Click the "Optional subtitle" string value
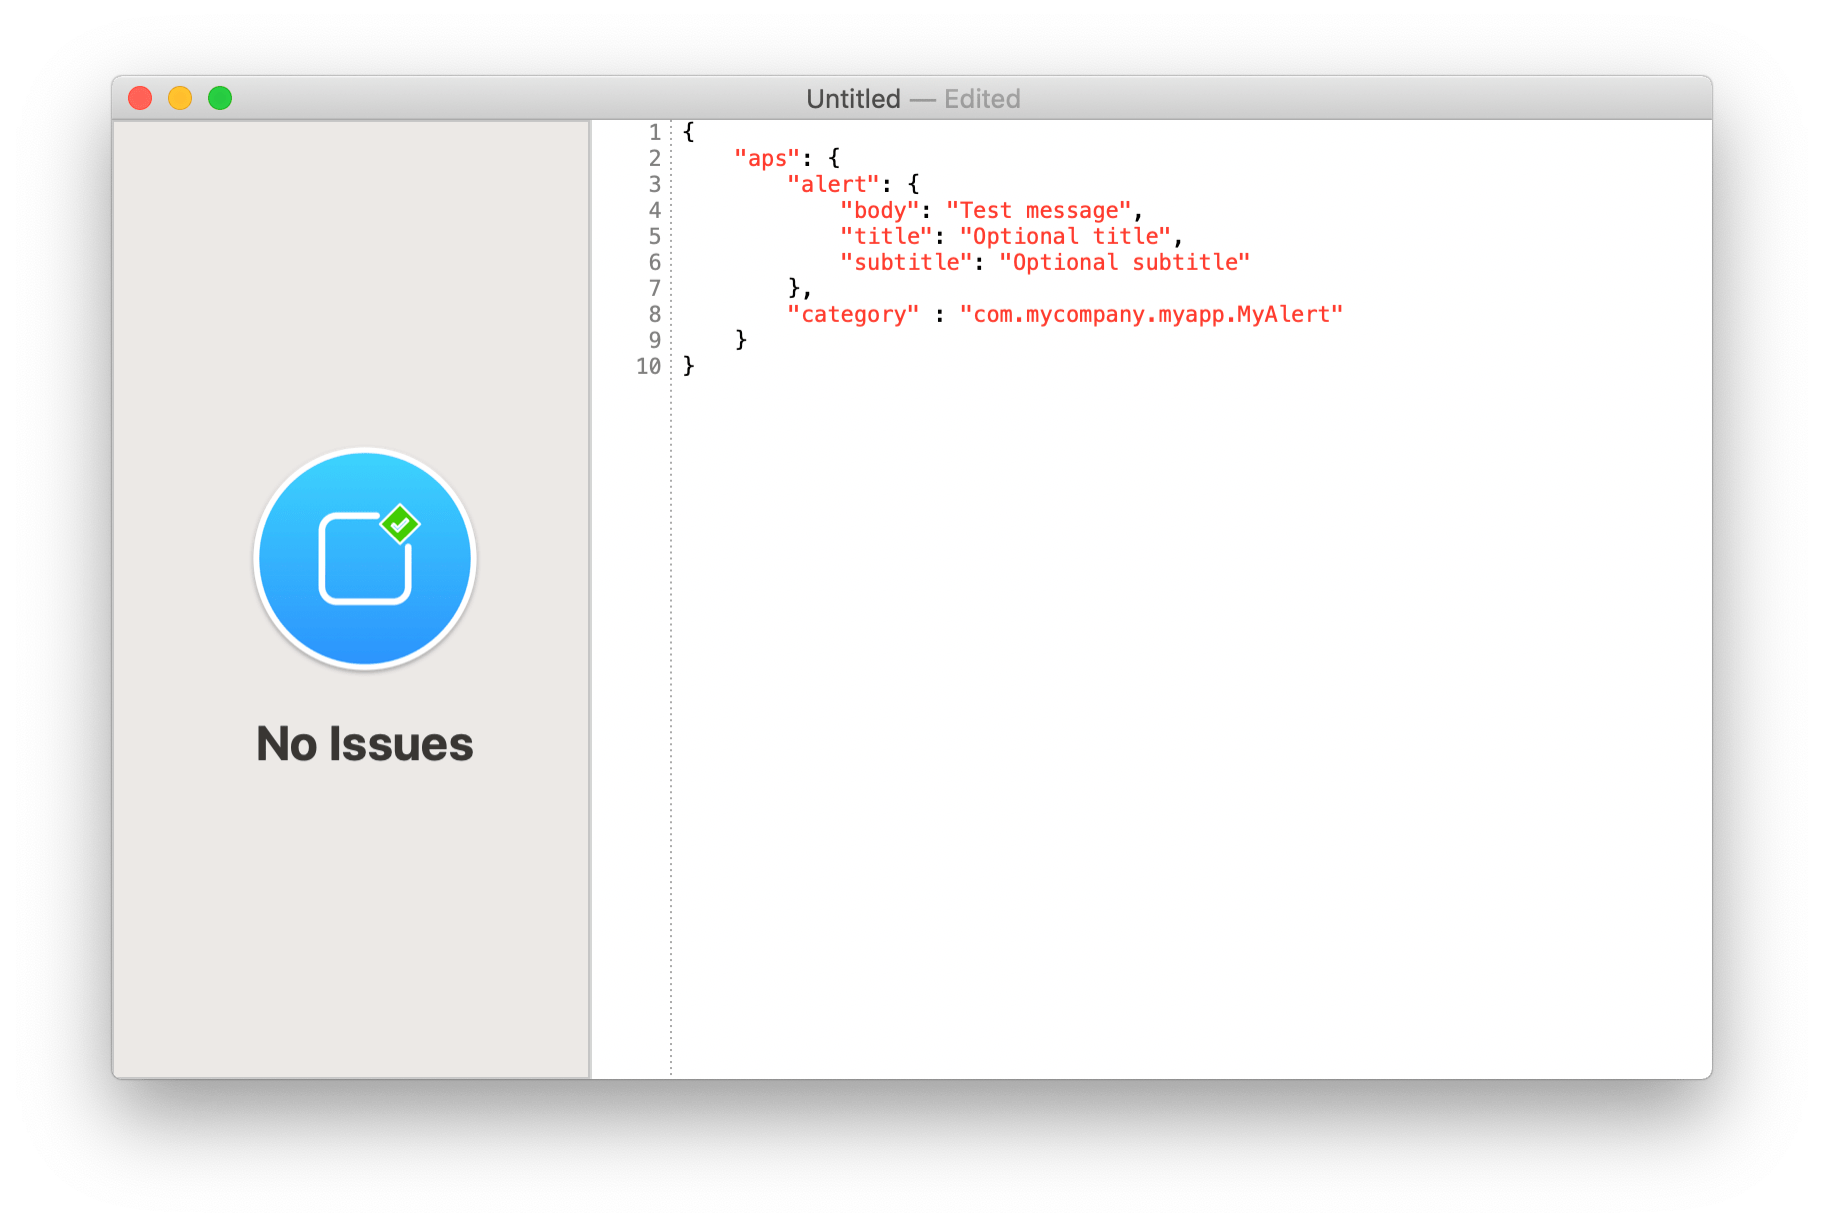The image size is (1824, 1227). click(x=1124, y=262)
